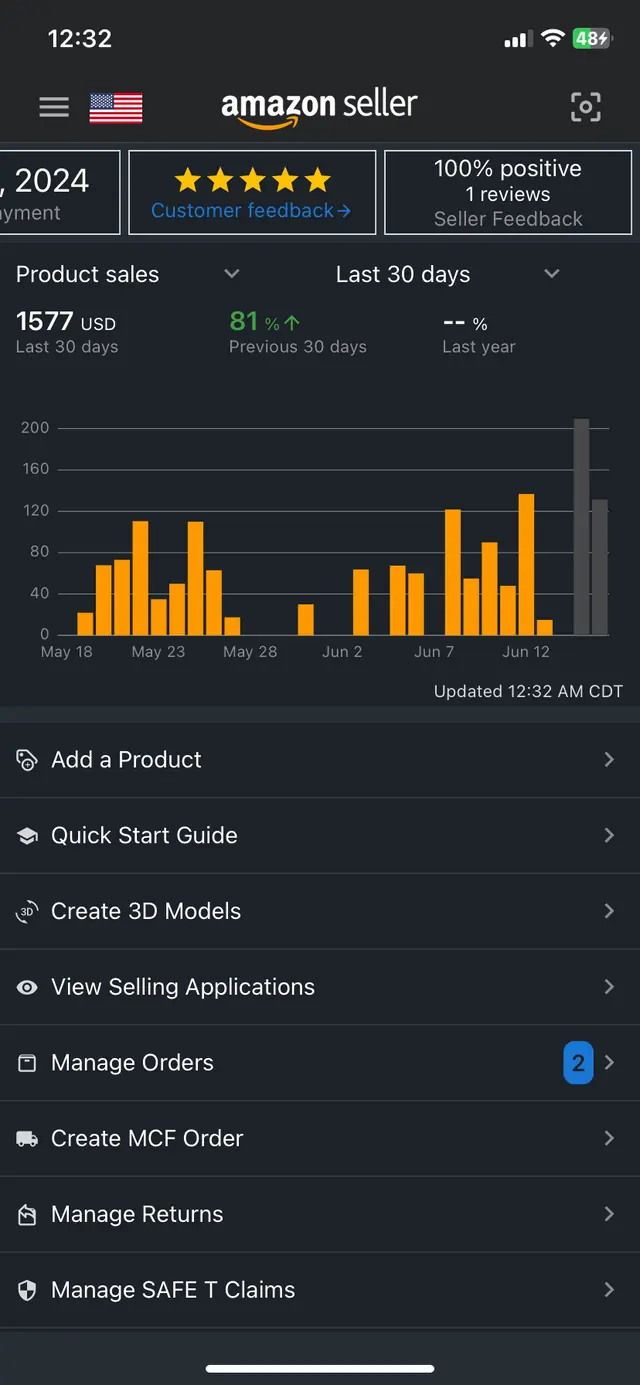The width and height of the screenshot is (640, 1385).
Task: Open the hamburger navigation menu
Action: [54, 107]
